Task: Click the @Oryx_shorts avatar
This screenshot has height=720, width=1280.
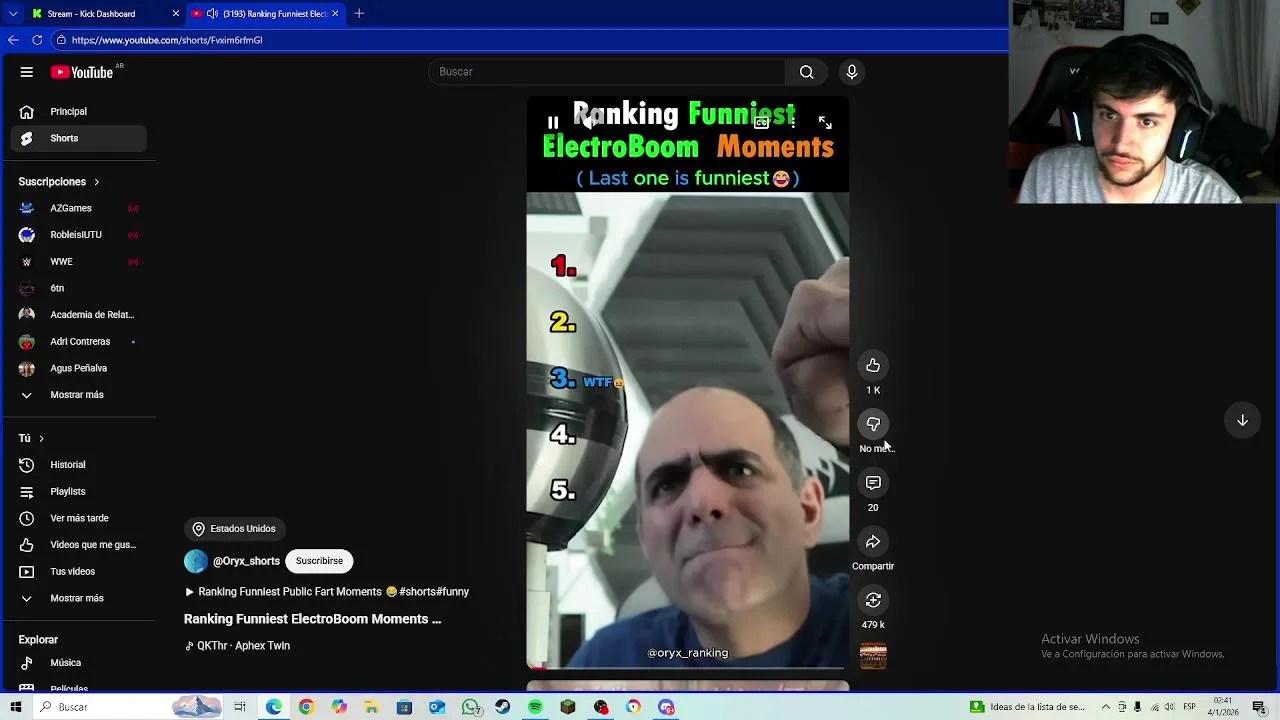Action: [196, 561]
